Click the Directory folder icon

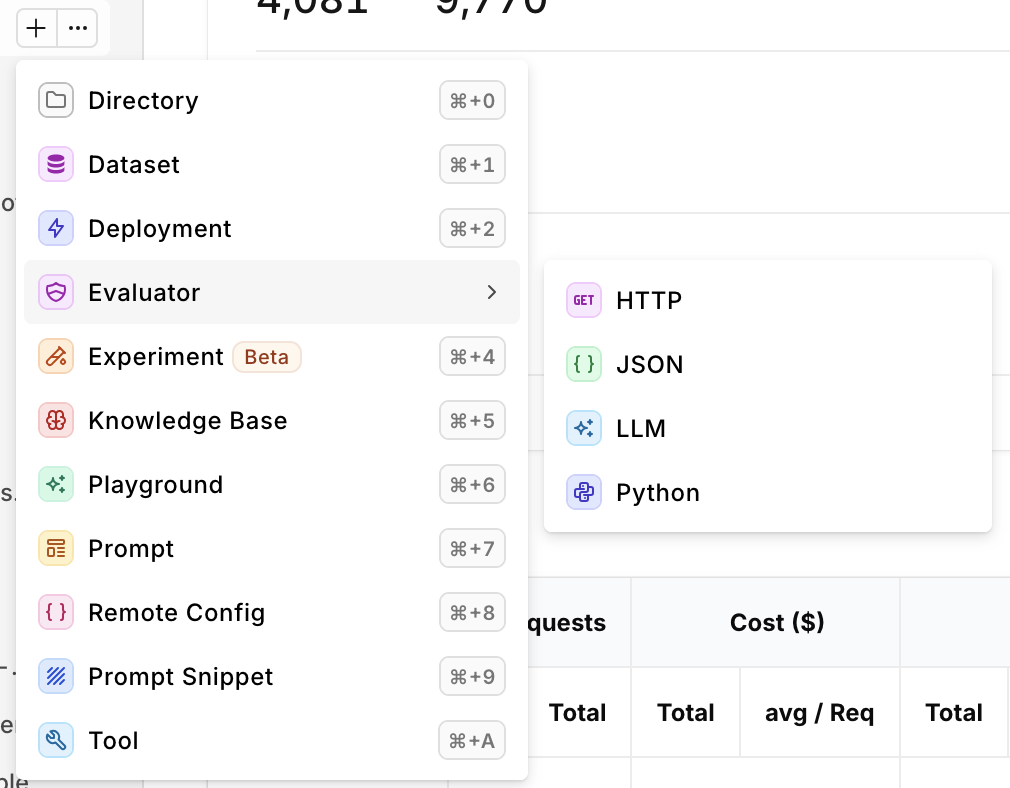(x=56, y=100)
